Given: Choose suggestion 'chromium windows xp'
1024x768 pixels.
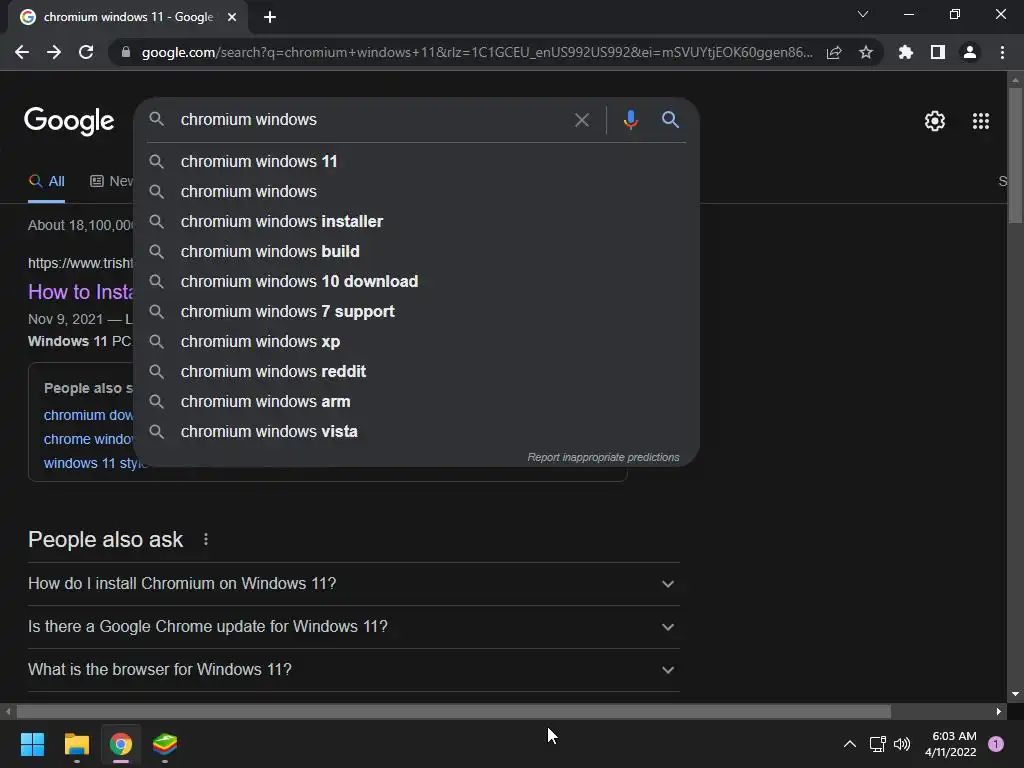Looking at the screenshot, I should (x=416, y=342).
